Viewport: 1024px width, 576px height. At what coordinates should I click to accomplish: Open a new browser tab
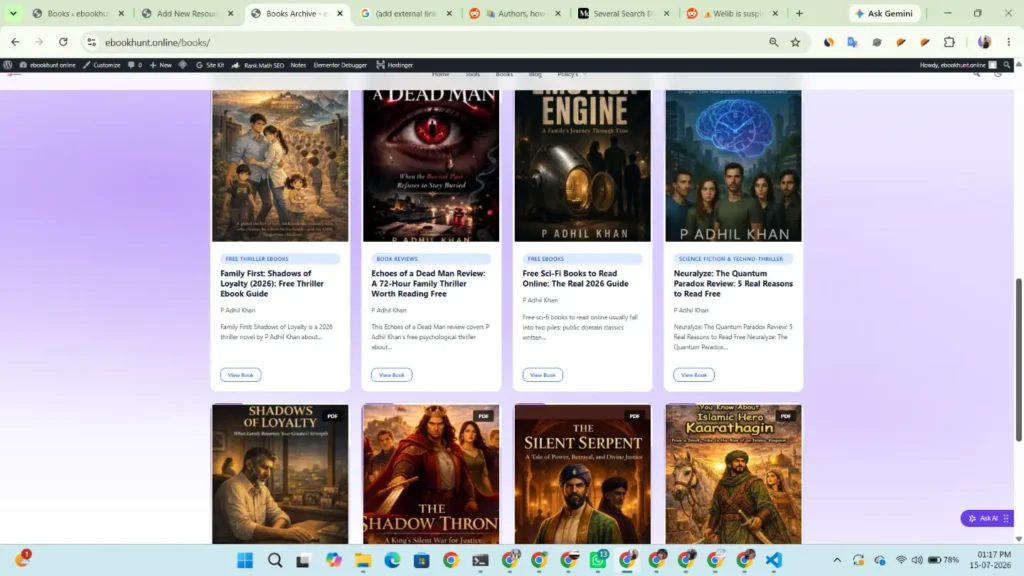[799, 13]
